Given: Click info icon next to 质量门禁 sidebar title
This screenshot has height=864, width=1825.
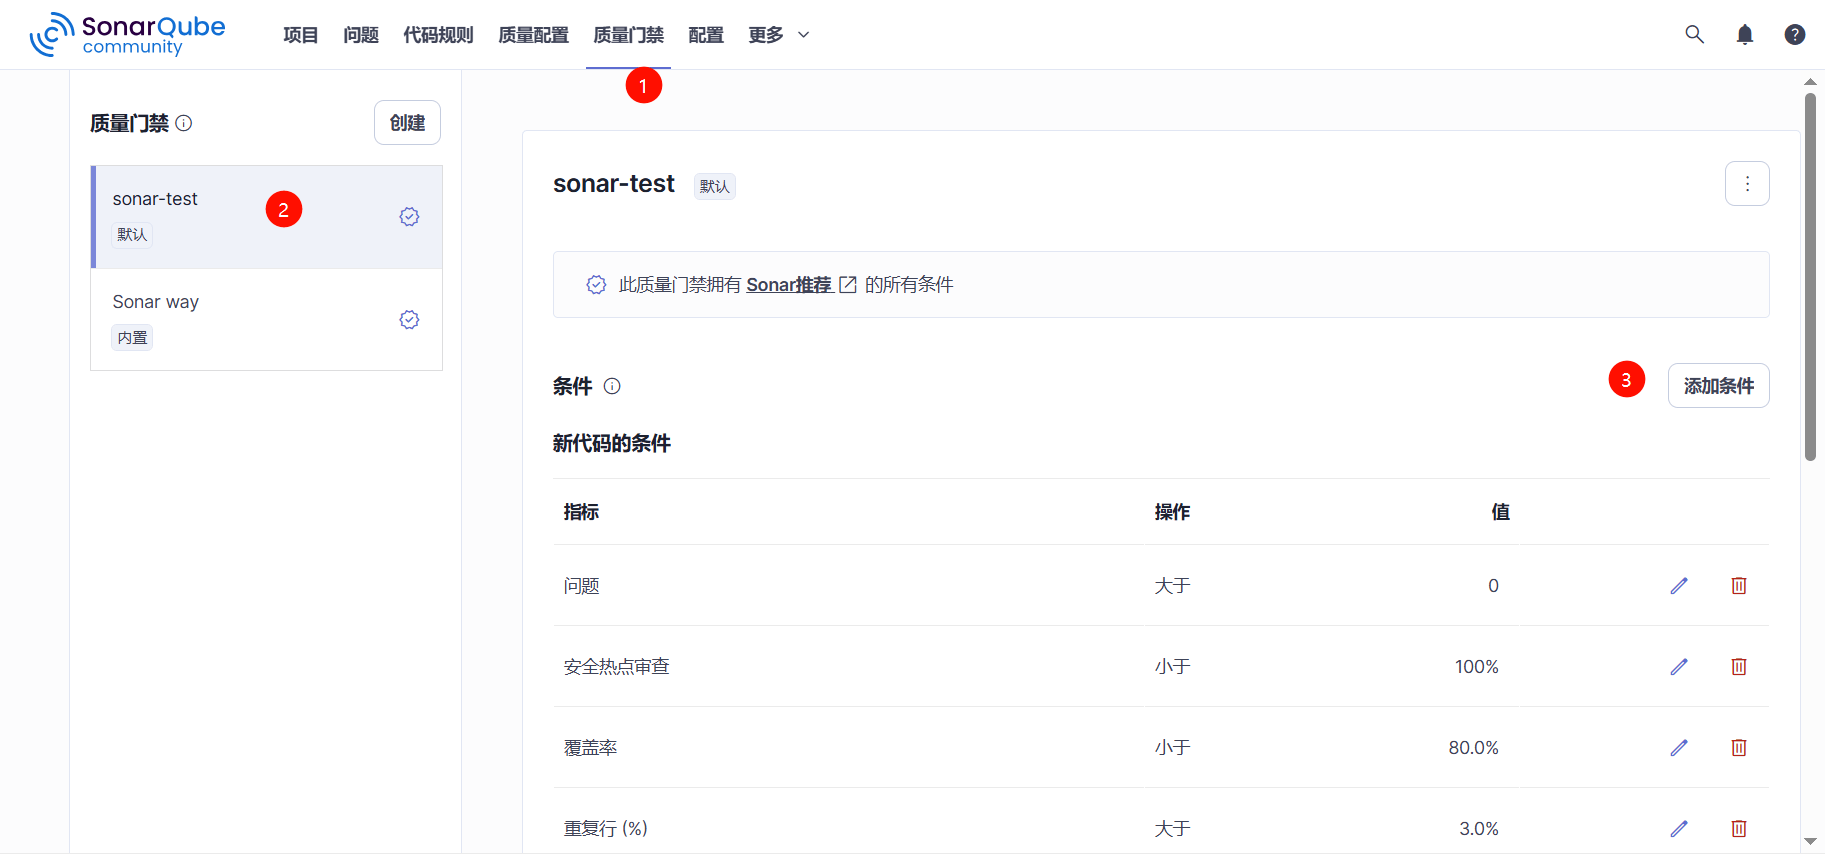Looking at the screenshot, I should [184, 123].
